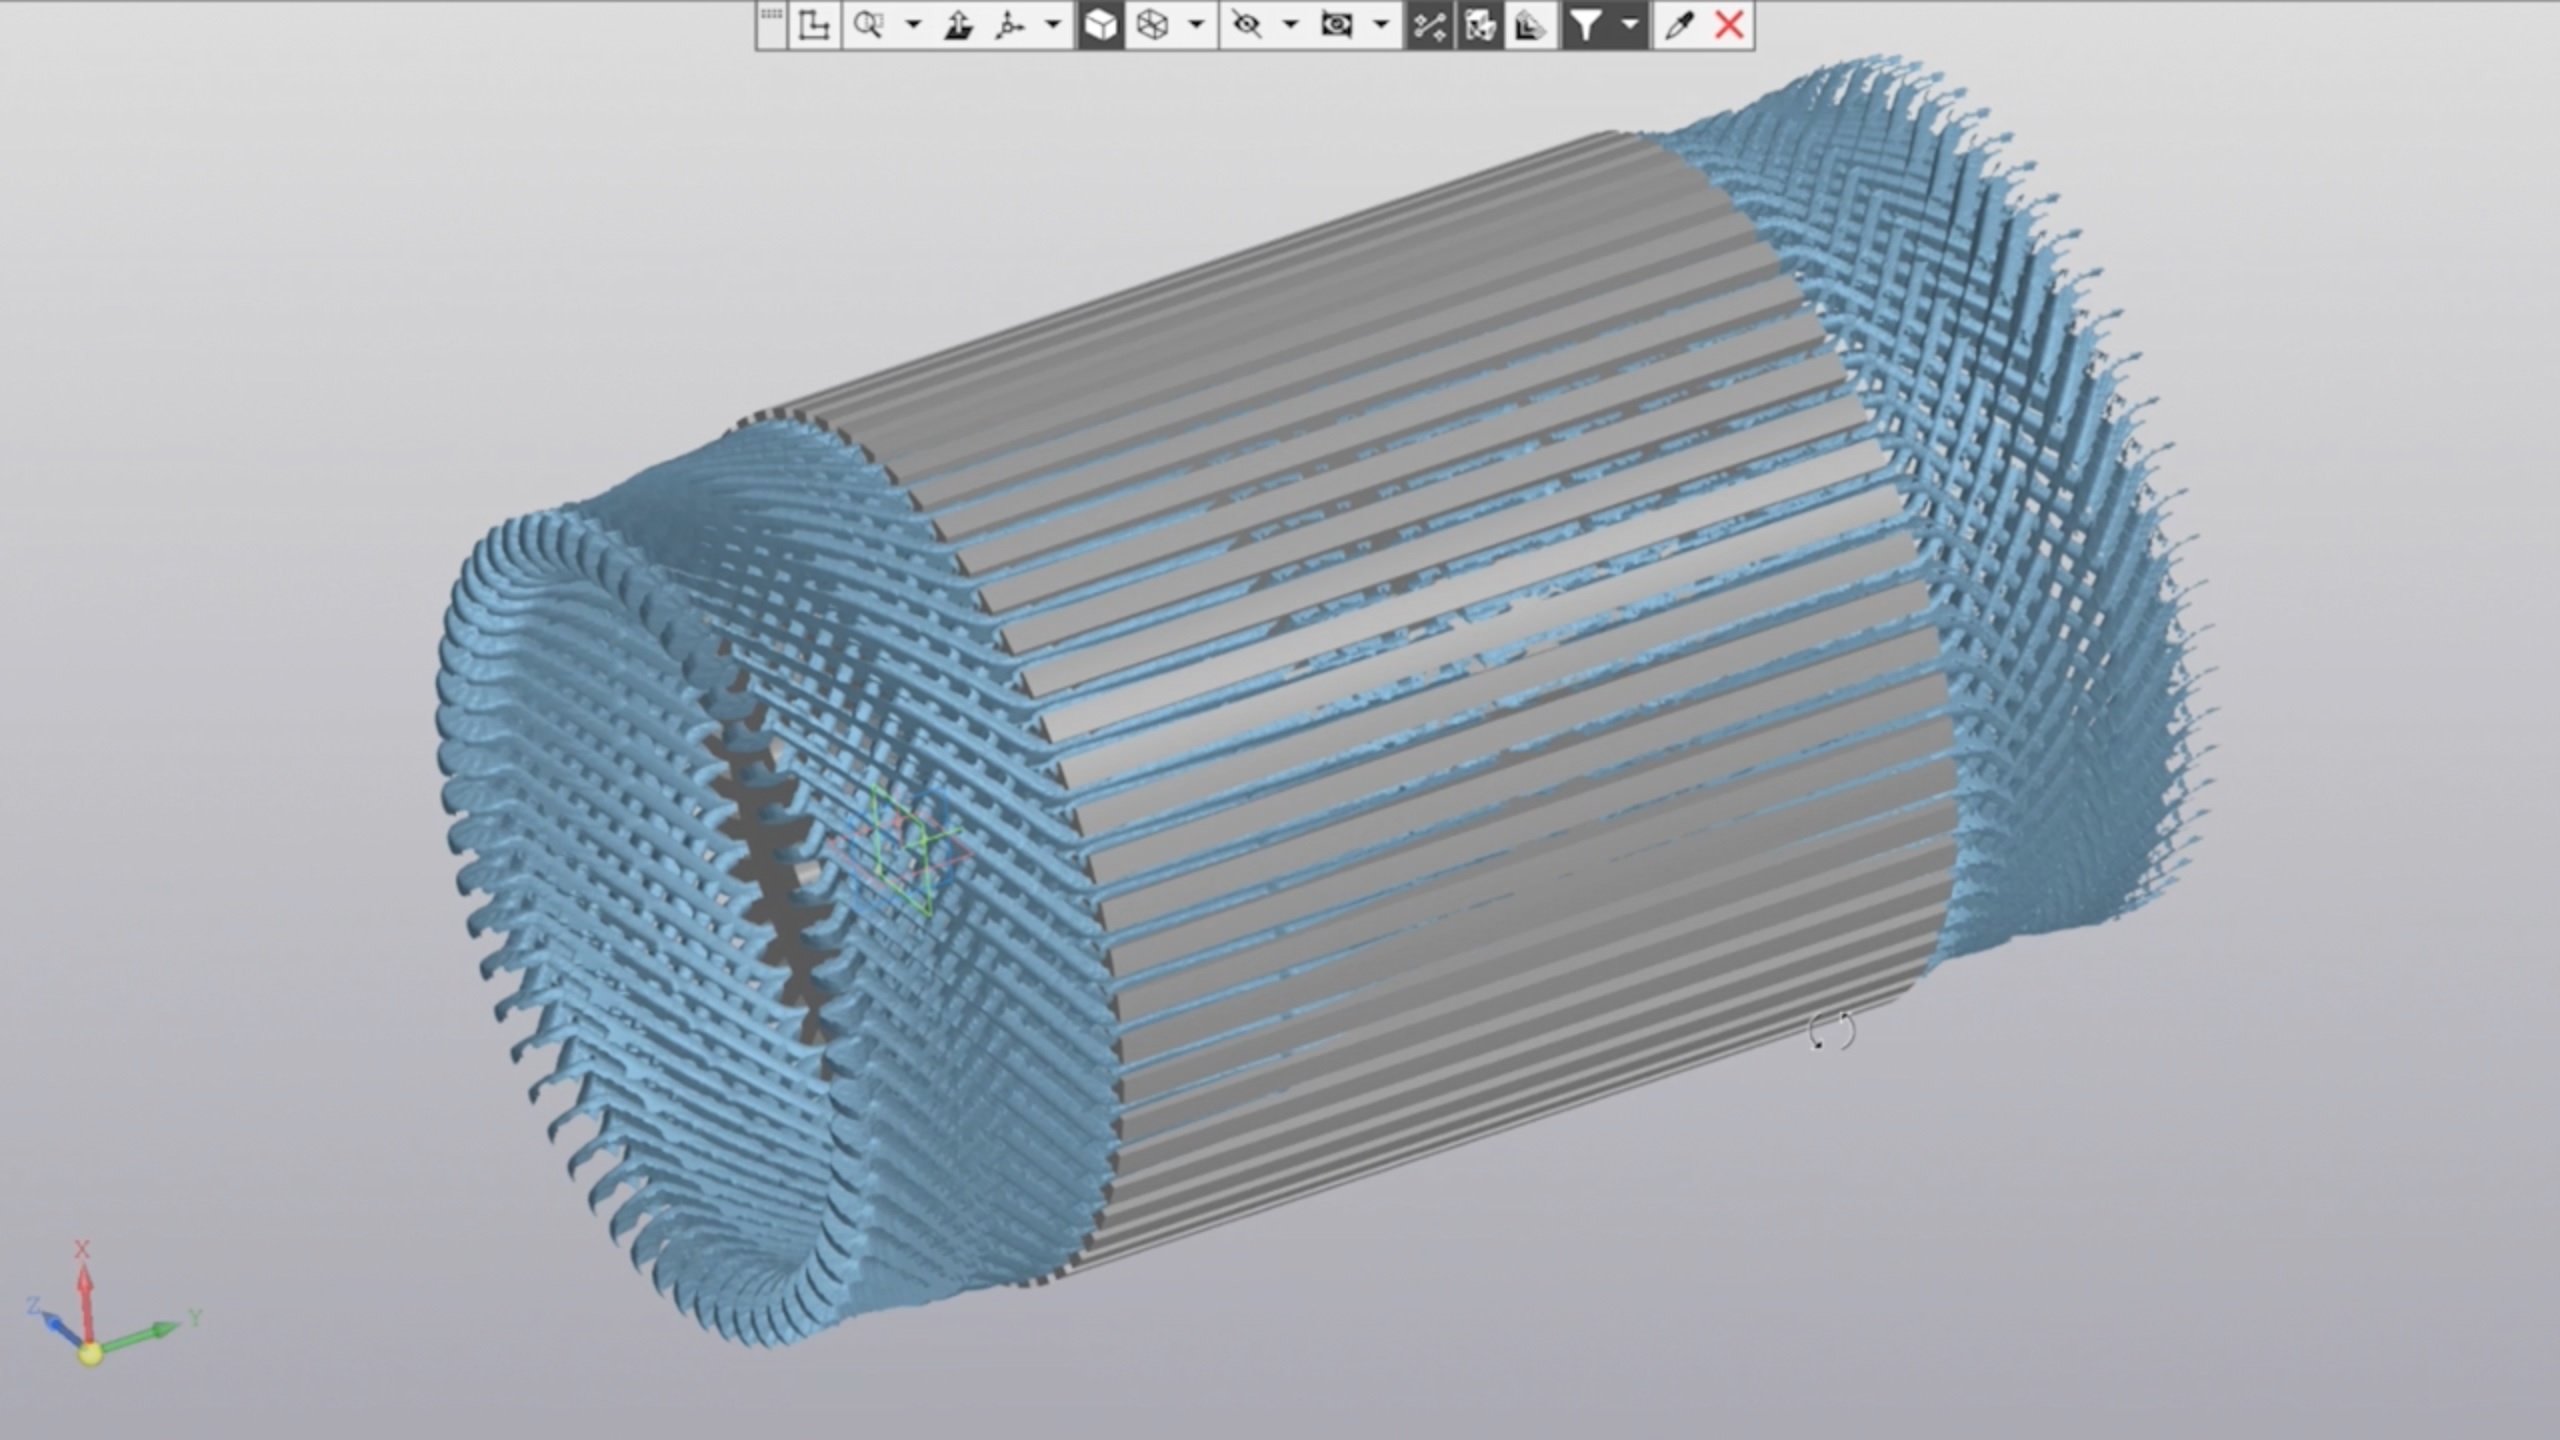This screenshot has height=1440, width=2560.
Task: Click the hide objects crossed-eye icon
Action: click(x=1246, y=25)
